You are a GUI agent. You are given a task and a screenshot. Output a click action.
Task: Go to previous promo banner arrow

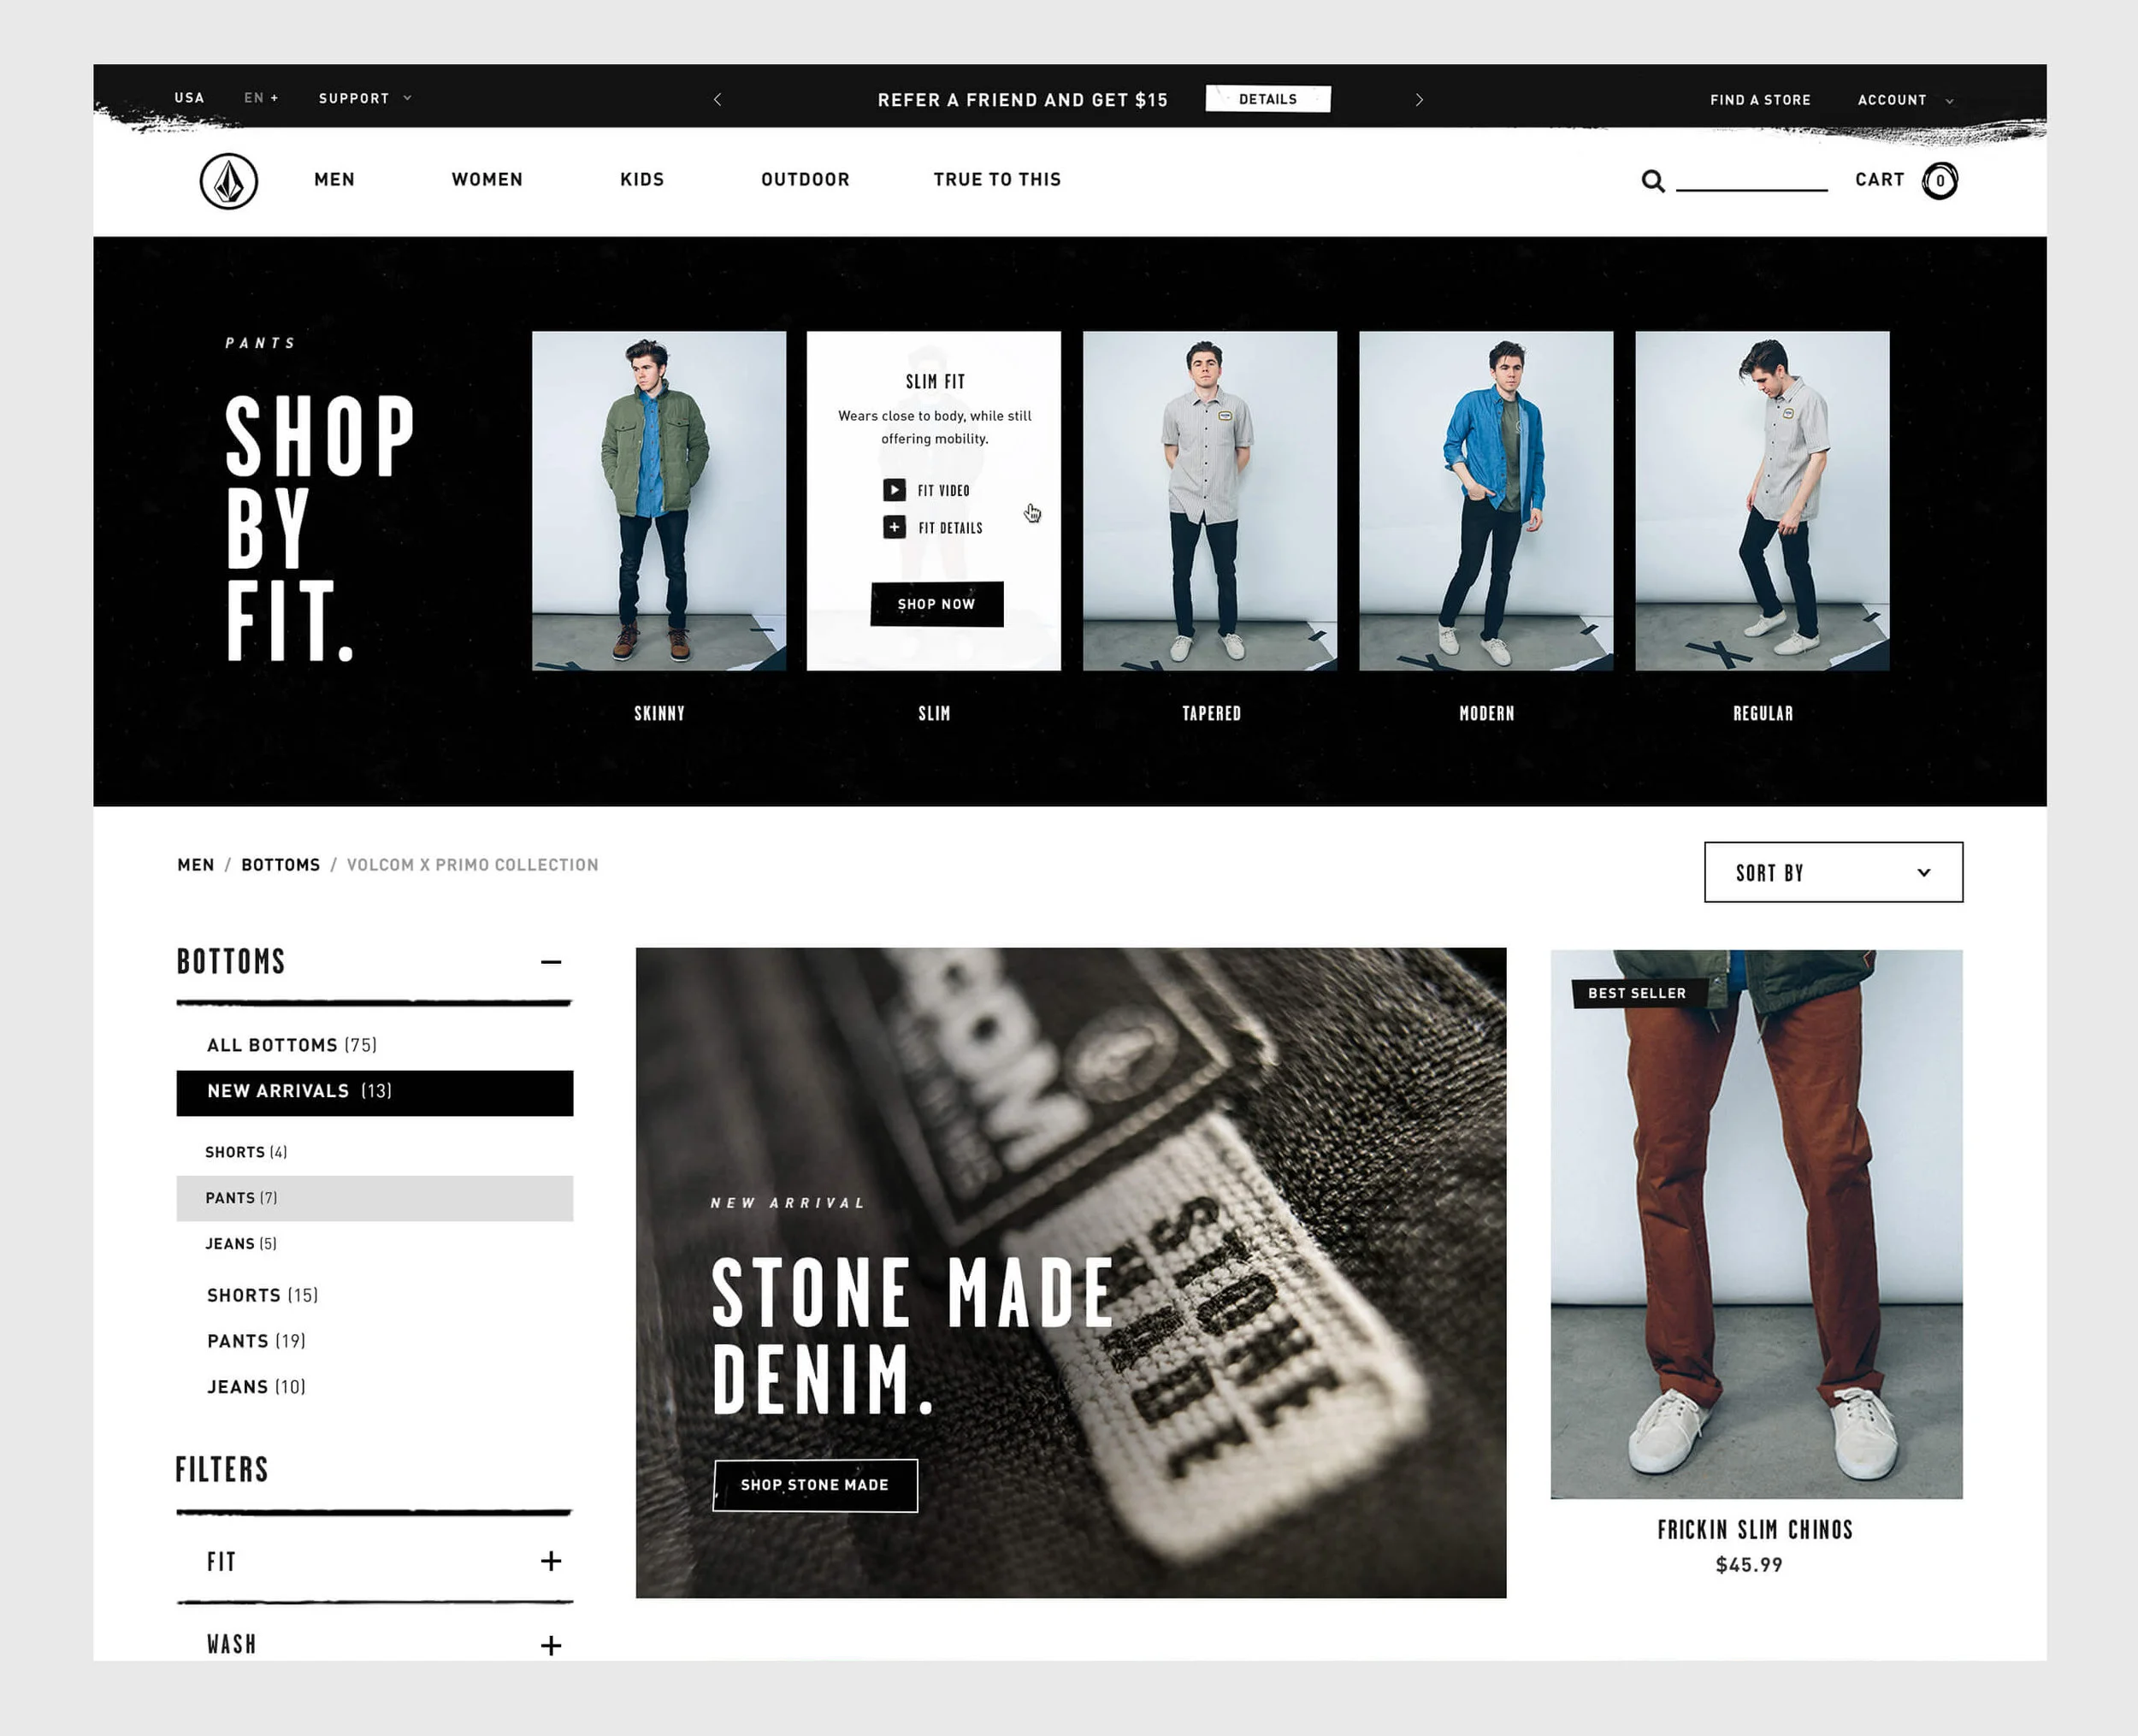[717, 100]
